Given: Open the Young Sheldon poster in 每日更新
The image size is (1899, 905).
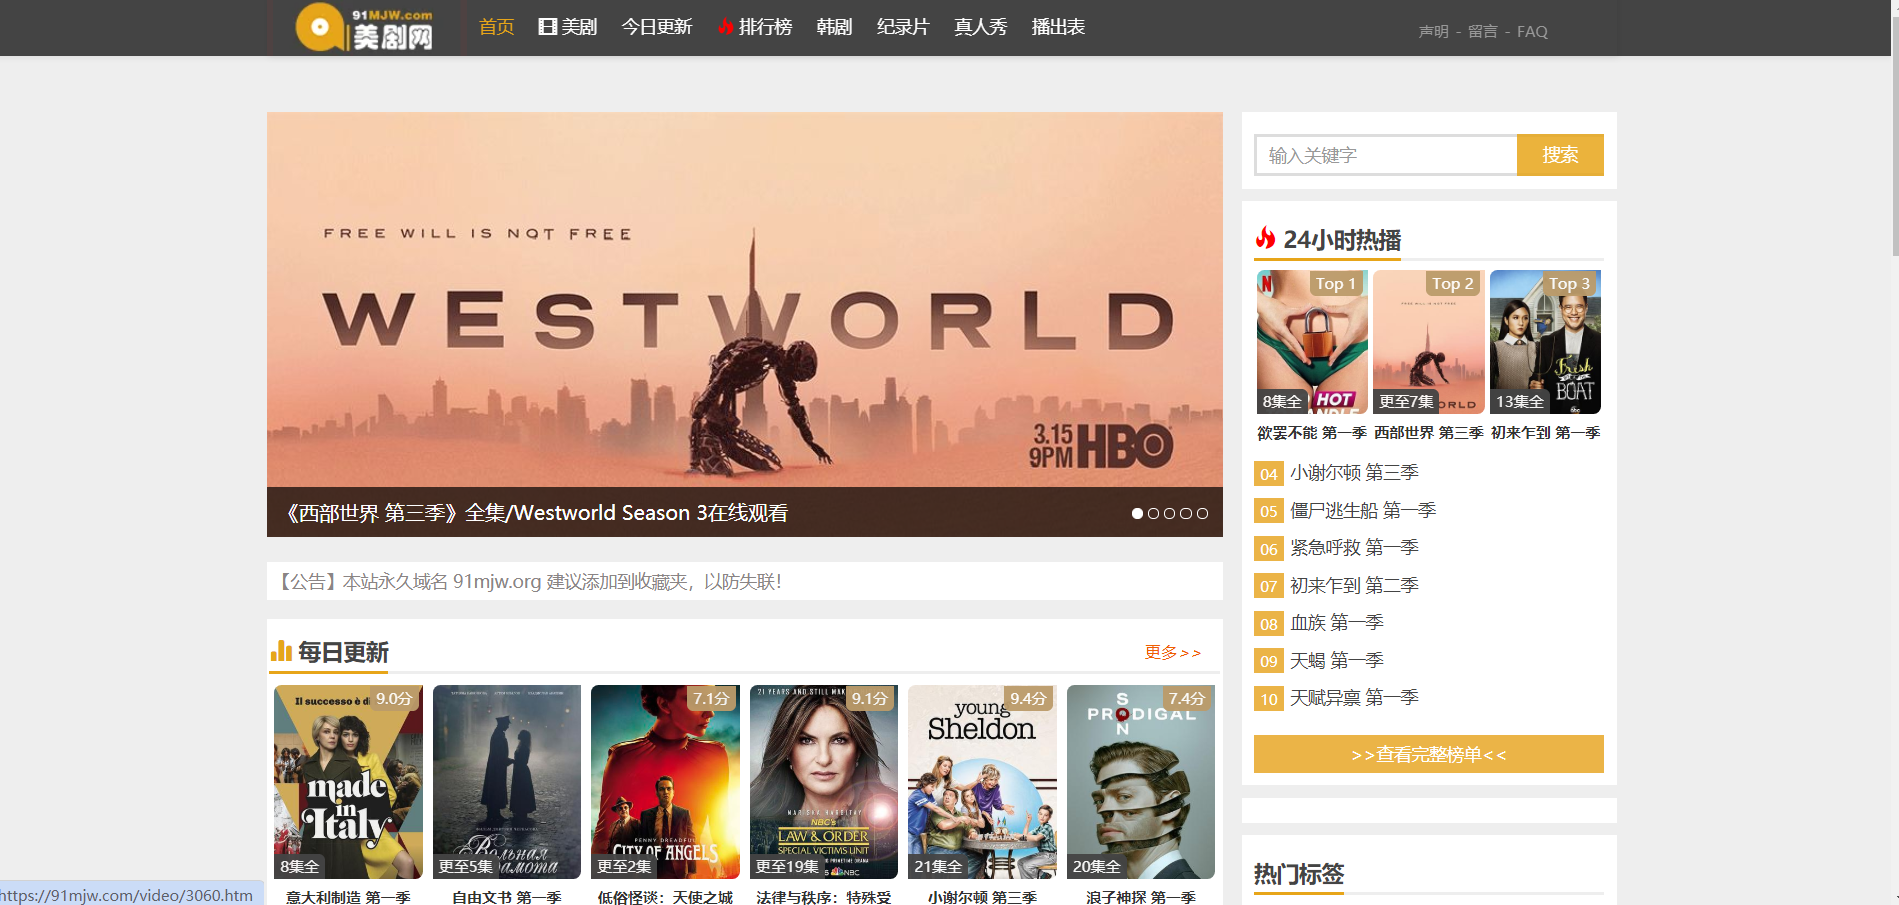Looking at the screenshot, I should [x=982, y=782].
